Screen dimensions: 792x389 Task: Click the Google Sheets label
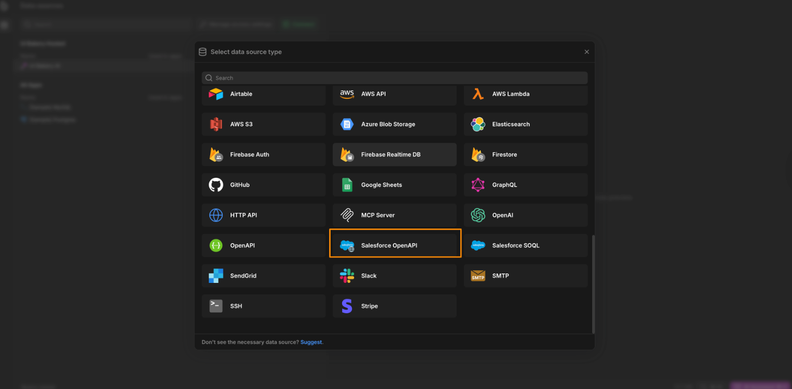[x=382, y=185]
